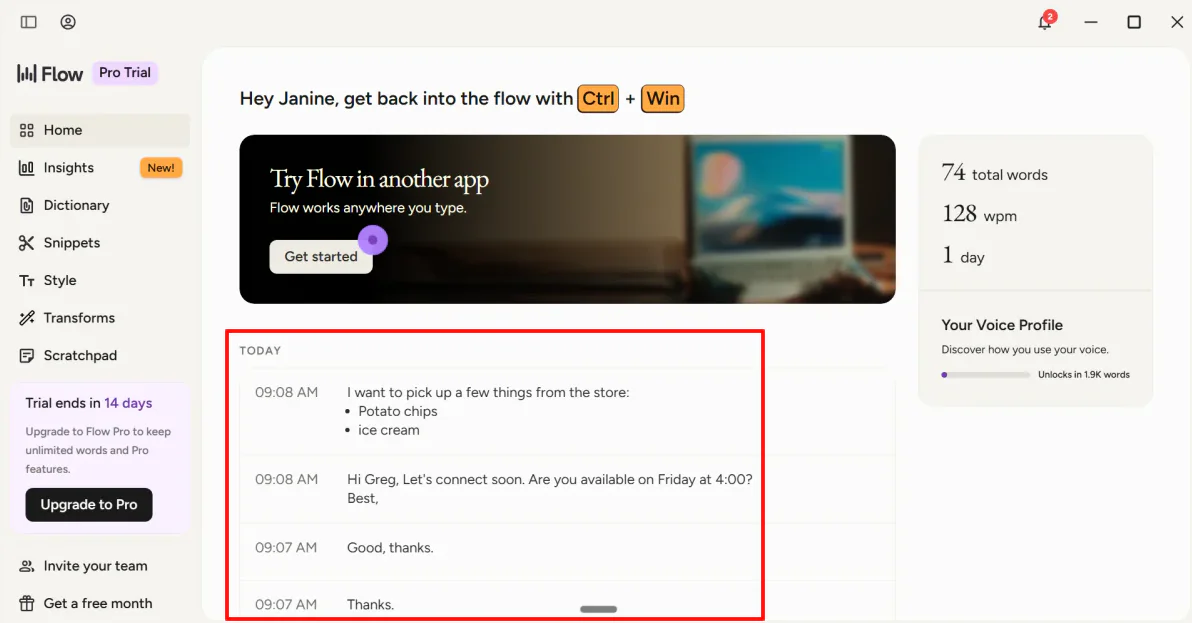Click the Invite your team people icon
The width and height of the screenshot is (1192, 623).
point(27,566)
